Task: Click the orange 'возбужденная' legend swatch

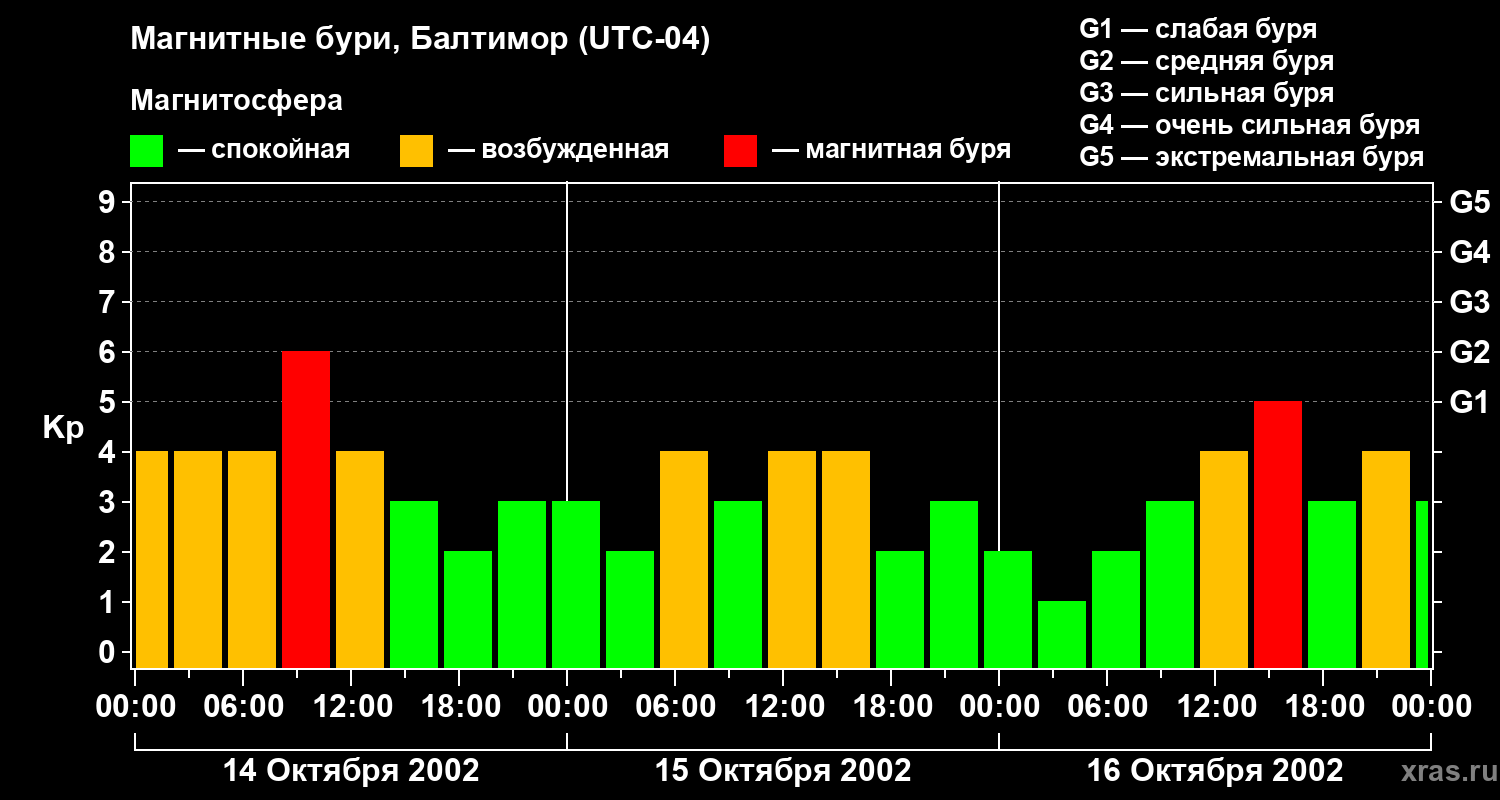Action: tap(416, 151)
